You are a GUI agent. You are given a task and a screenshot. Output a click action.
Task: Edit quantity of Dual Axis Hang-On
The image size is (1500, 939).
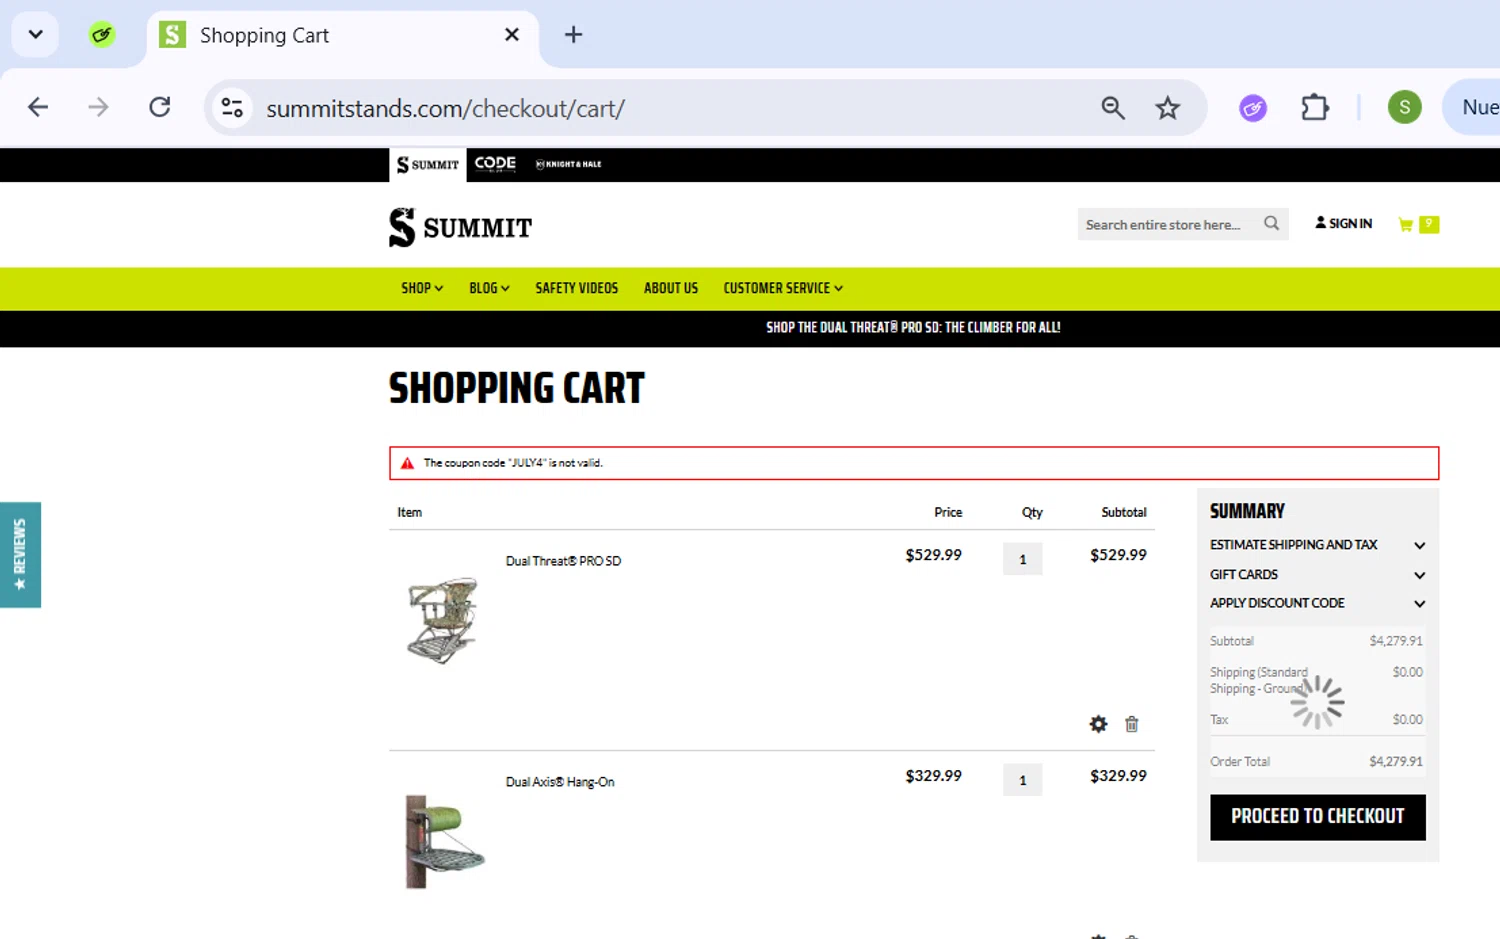(1022, 780)
